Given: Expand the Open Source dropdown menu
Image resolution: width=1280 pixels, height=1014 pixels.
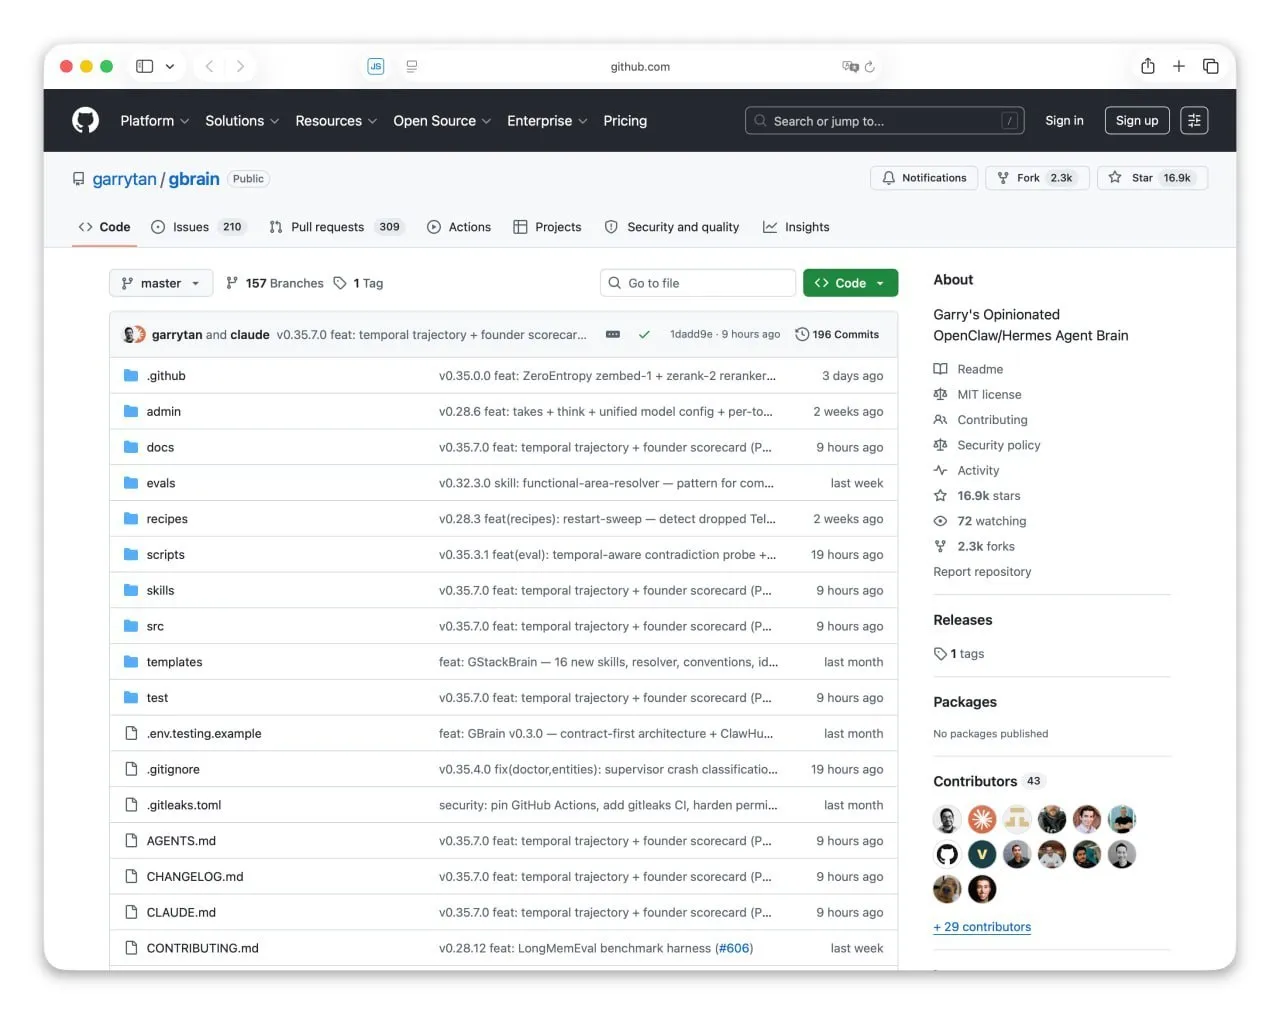Looking at the screenshot, I should coord(442,121).
